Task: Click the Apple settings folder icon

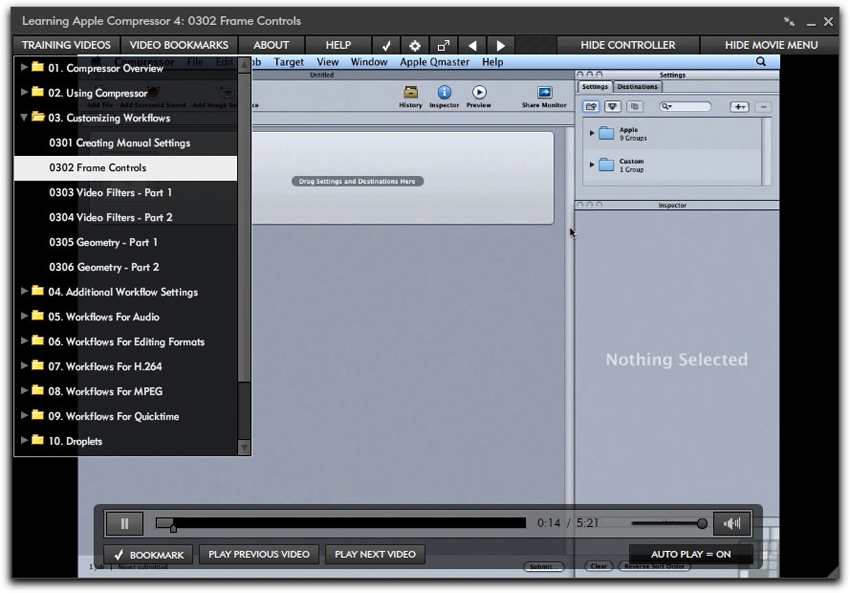Action: (606, 133)
